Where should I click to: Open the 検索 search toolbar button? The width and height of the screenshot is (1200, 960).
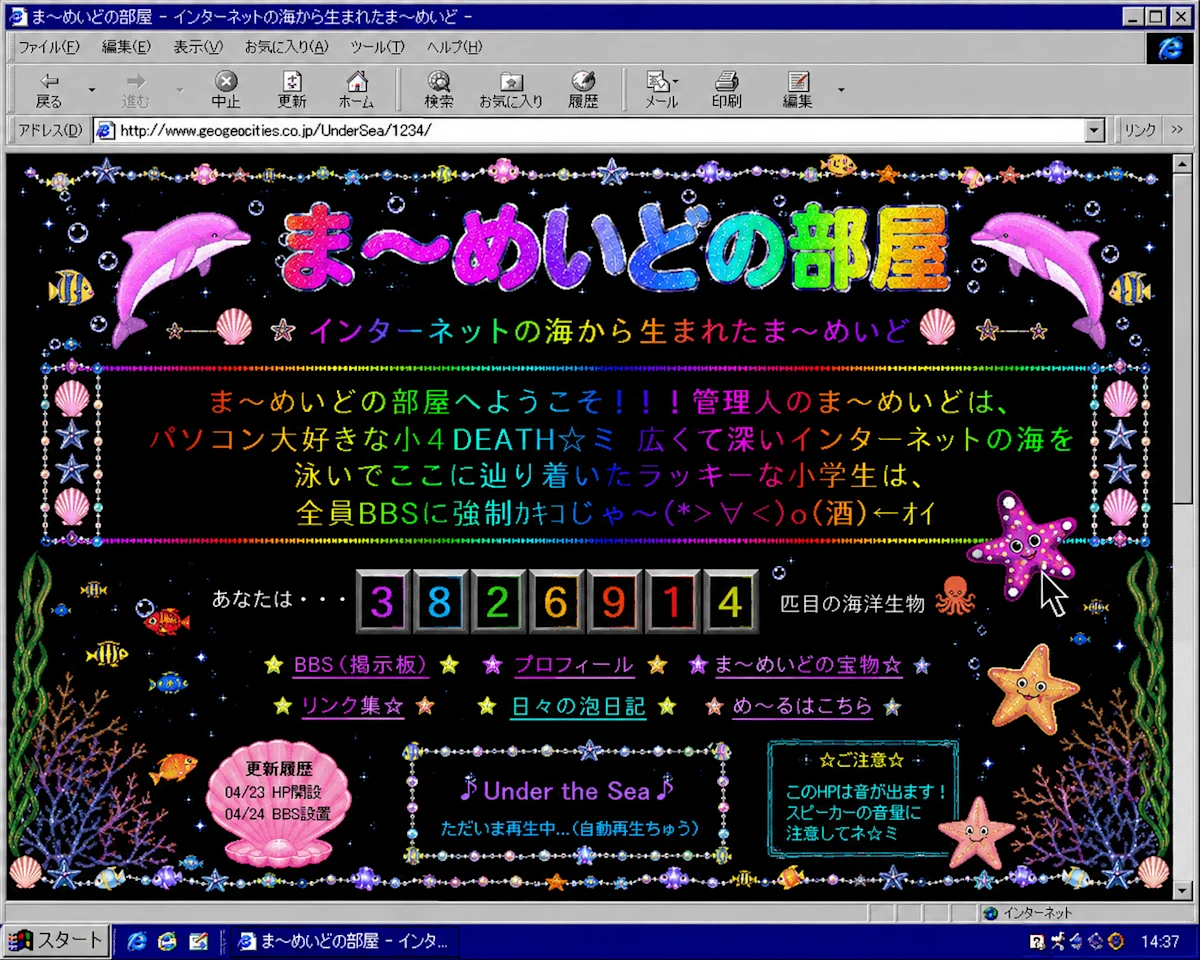pos(438,90)
